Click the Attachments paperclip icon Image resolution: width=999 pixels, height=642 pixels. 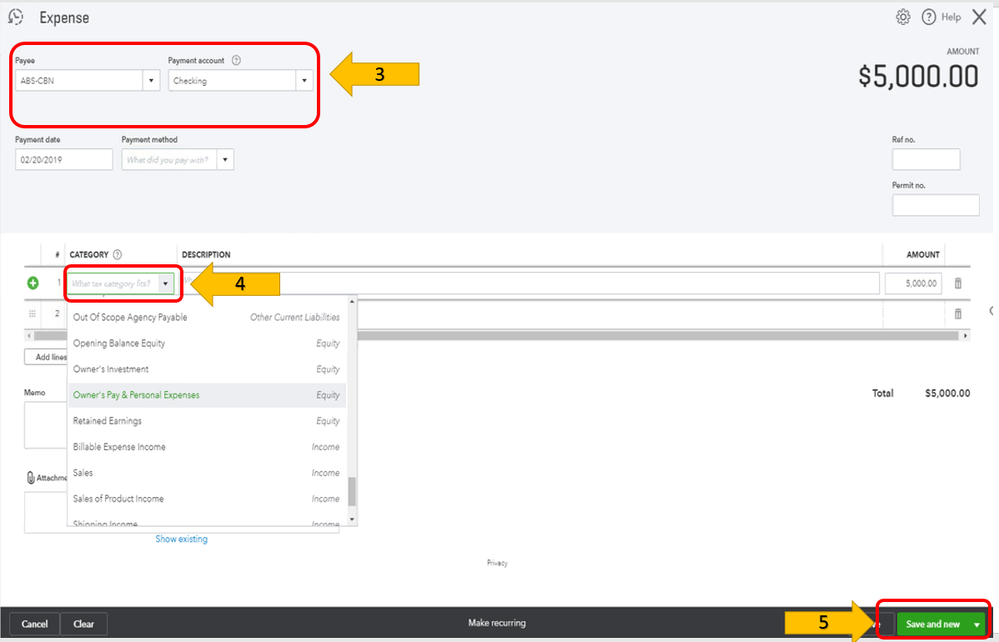30,478
